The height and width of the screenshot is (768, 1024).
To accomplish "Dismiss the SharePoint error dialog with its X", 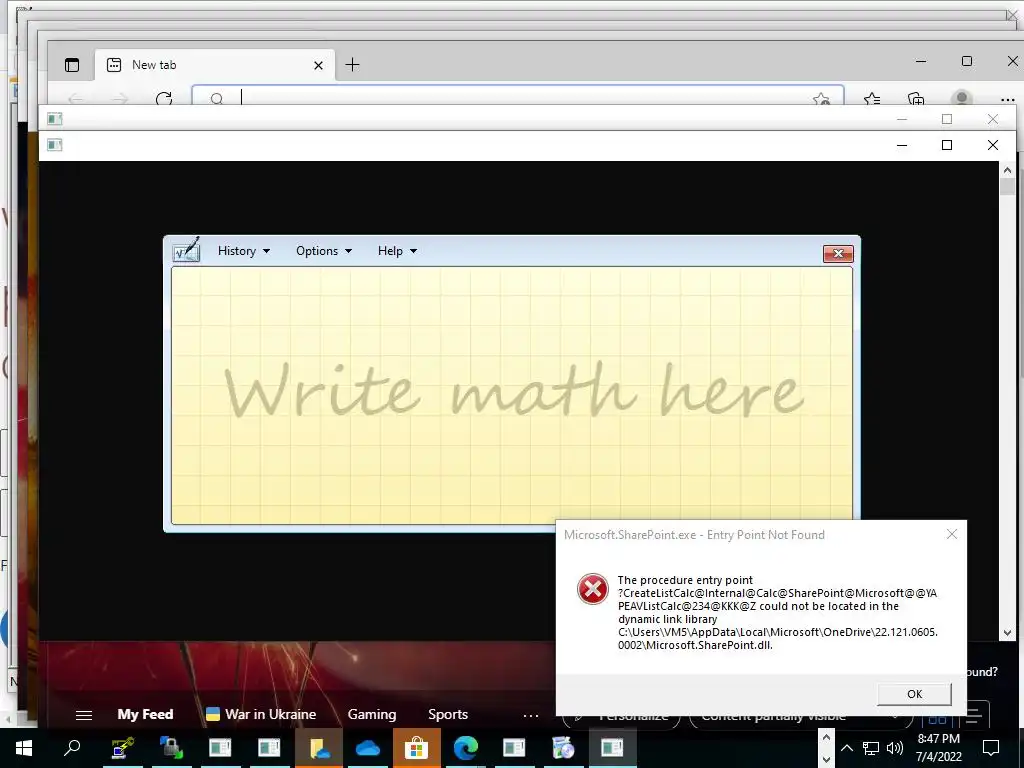I will pyautogui.click(x=952, y=534).
